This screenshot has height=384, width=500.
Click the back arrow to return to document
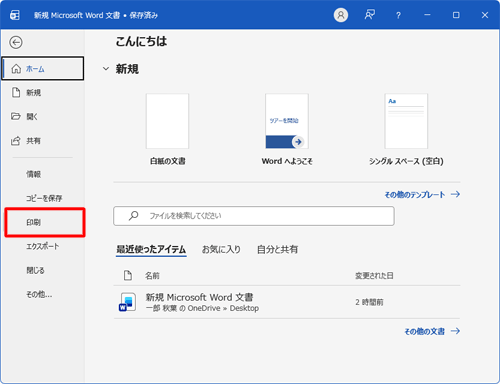click(16, 42)
